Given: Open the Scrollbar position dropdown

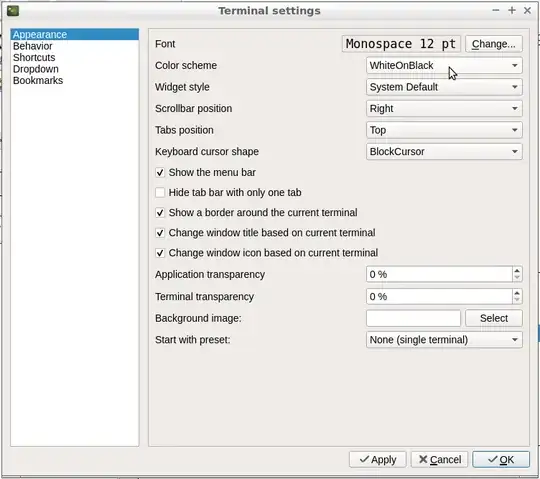Looking at the screenshot, I should point(444,108).
